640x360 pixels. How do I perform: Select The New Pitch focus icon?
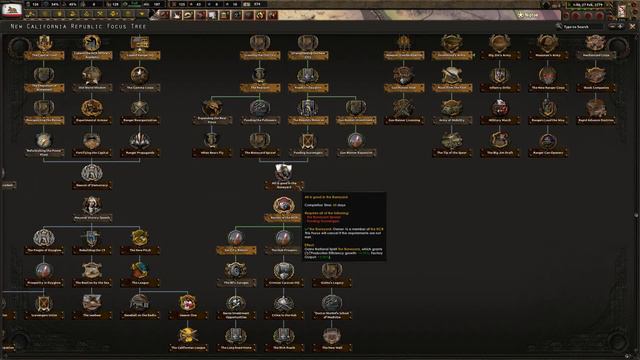point(140,238)
